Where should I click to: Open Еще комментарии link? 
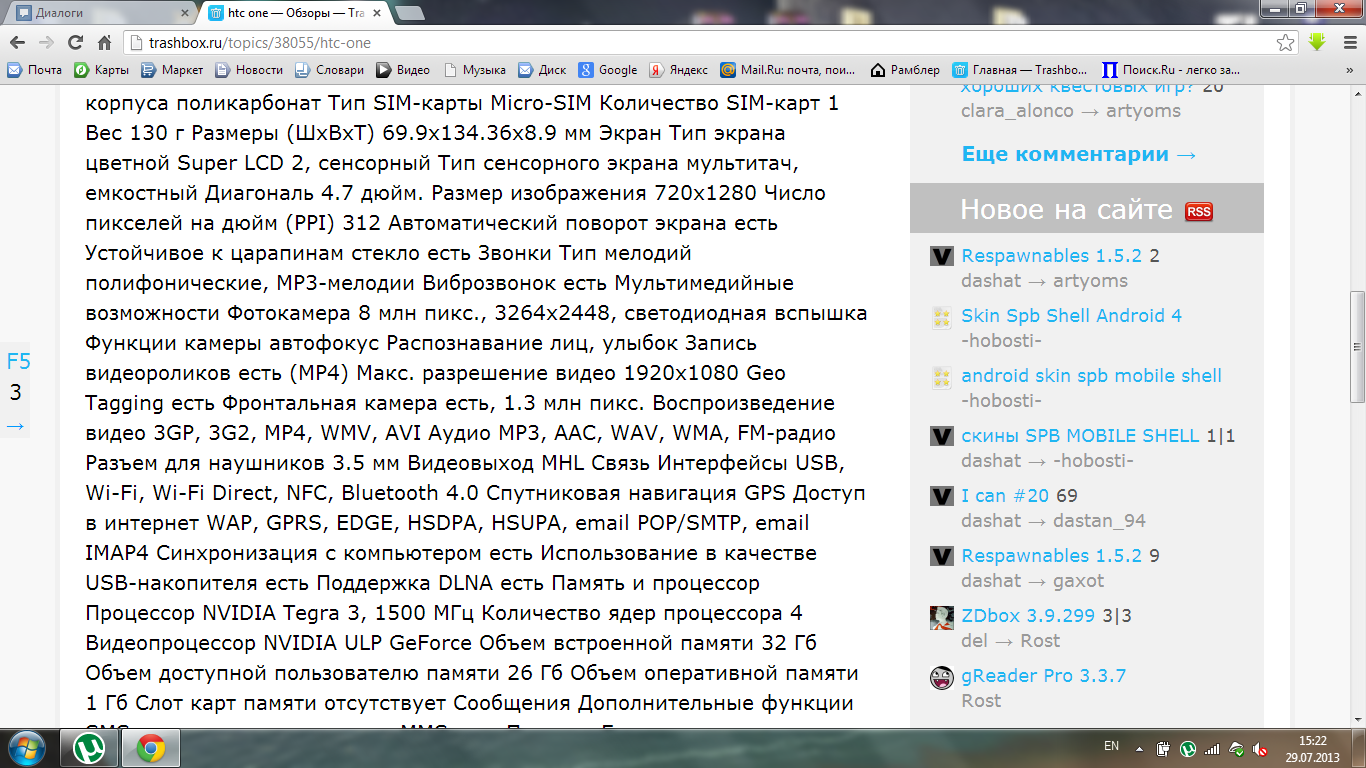[1079, 154]
